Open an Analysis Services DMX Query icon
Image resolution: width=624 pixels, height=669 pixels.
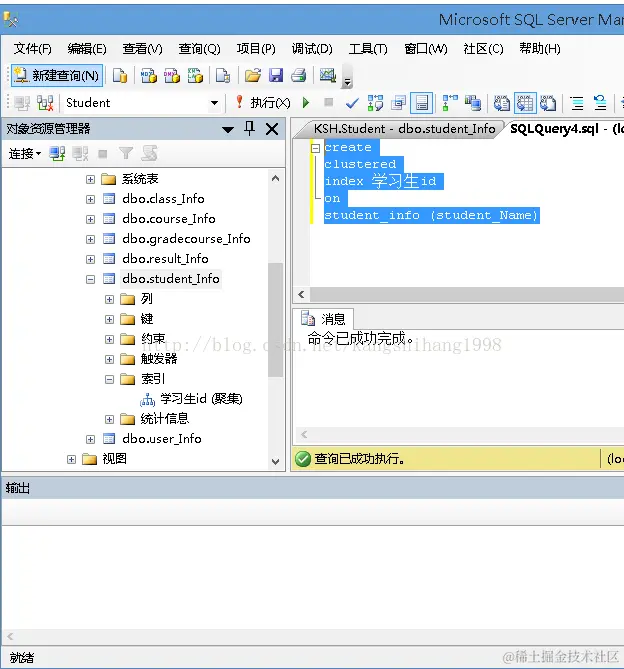coord(171,76)
